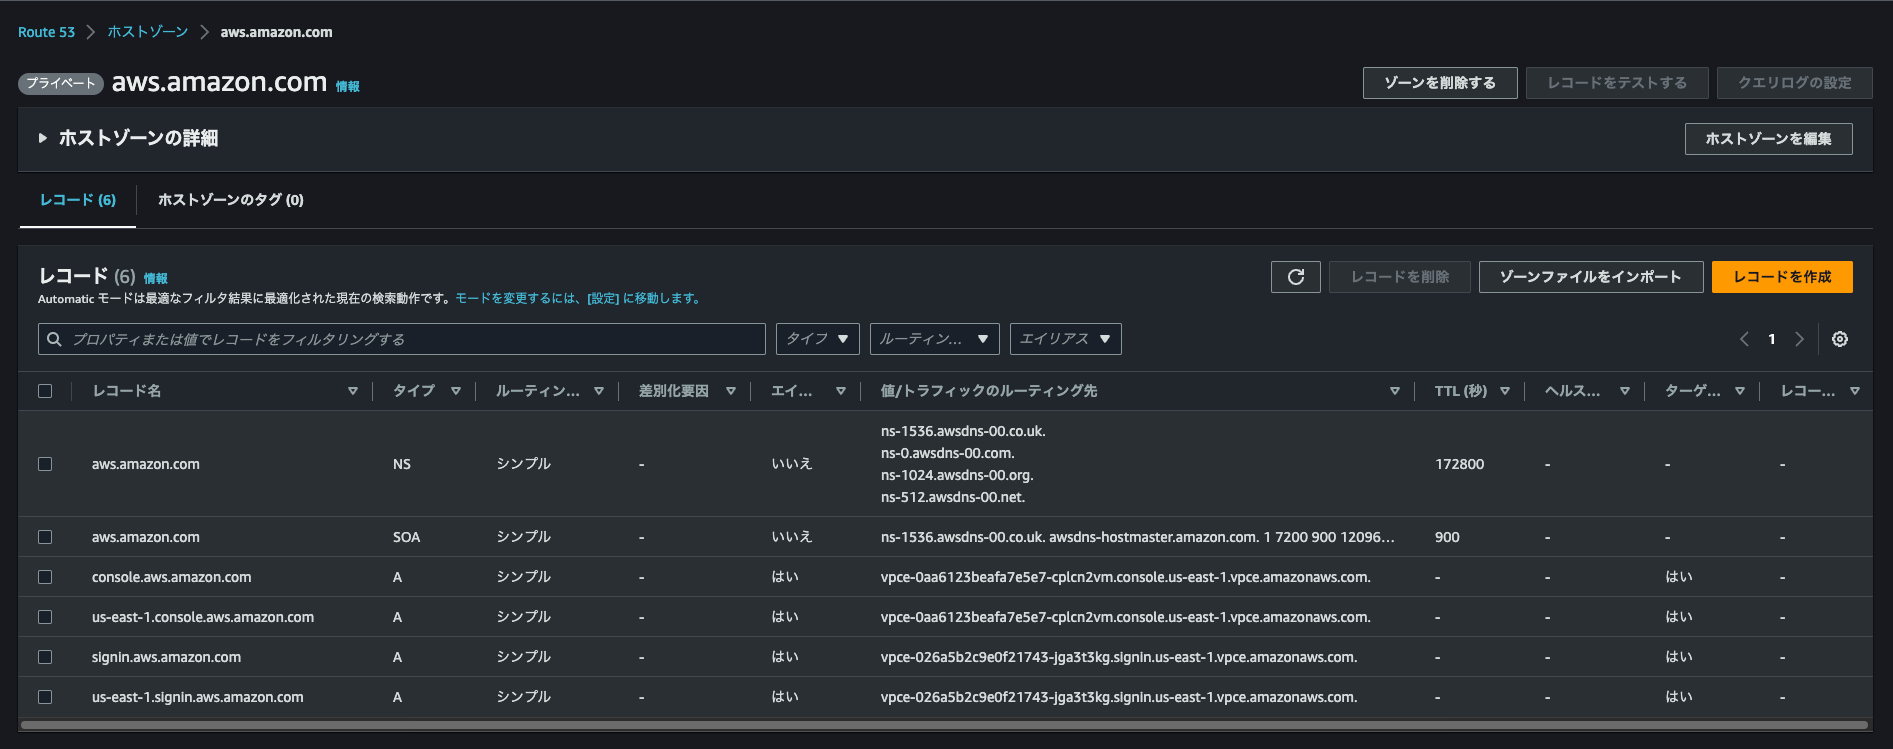Click the プライベート badge

click(61, 83)
